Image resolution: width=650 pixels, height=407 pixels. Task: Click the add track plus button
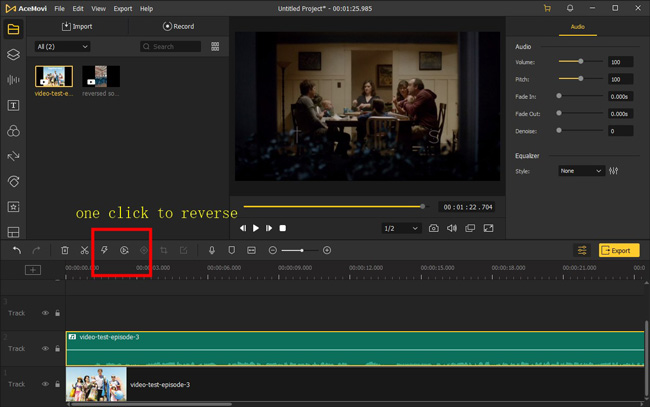33,270
